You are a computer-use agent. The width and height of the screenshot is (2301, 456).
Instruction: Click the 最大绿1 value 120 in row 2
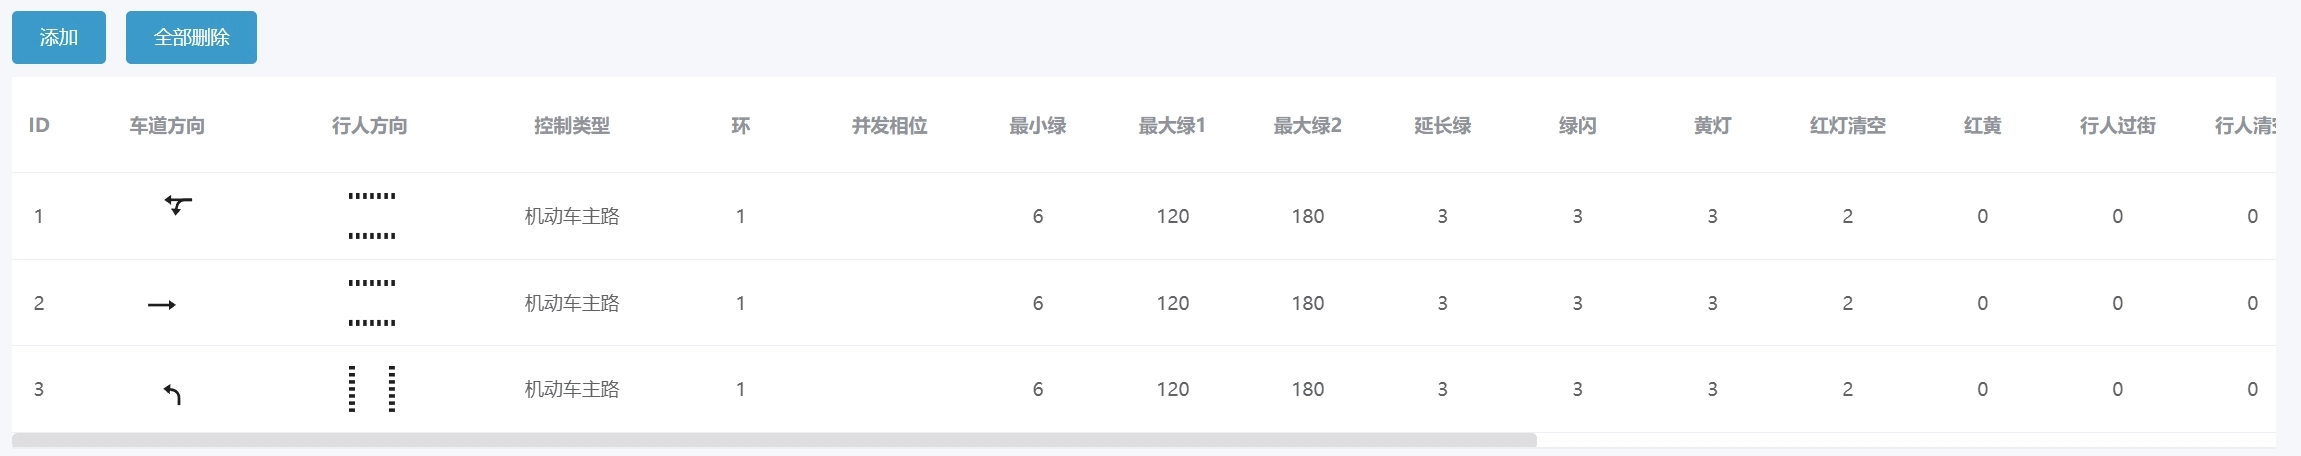(x=1173, y=303)
